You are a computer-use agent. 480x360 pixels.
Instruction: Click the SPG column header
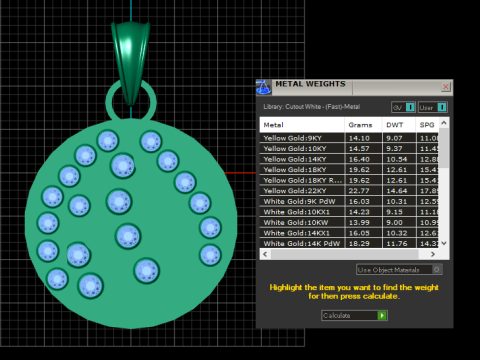pos(427,125)
